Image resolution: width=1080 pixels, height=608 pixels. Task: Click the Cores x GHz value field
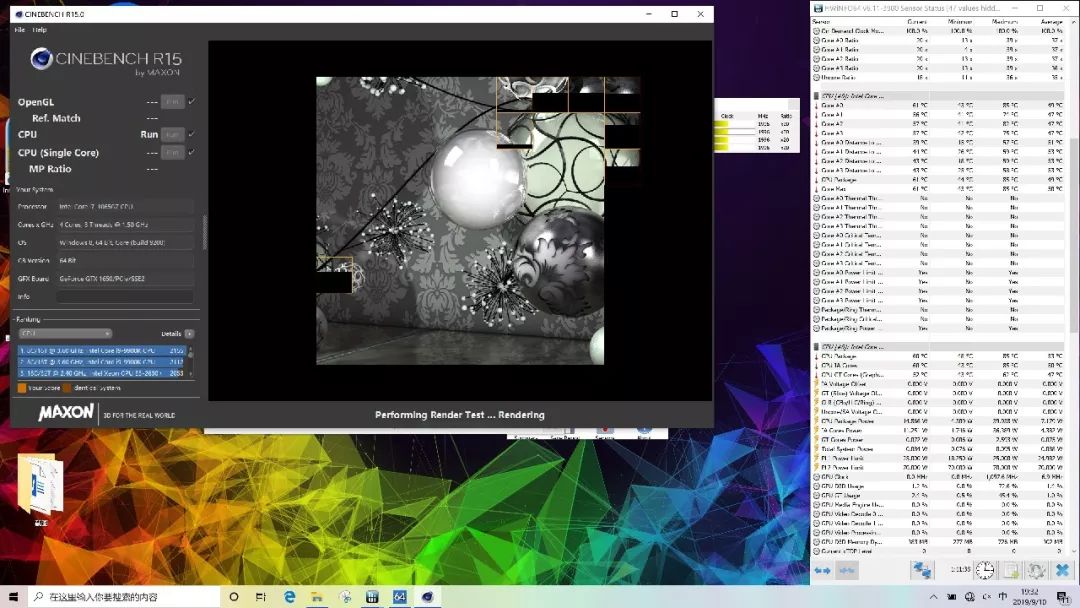click(x=125, y=224)
